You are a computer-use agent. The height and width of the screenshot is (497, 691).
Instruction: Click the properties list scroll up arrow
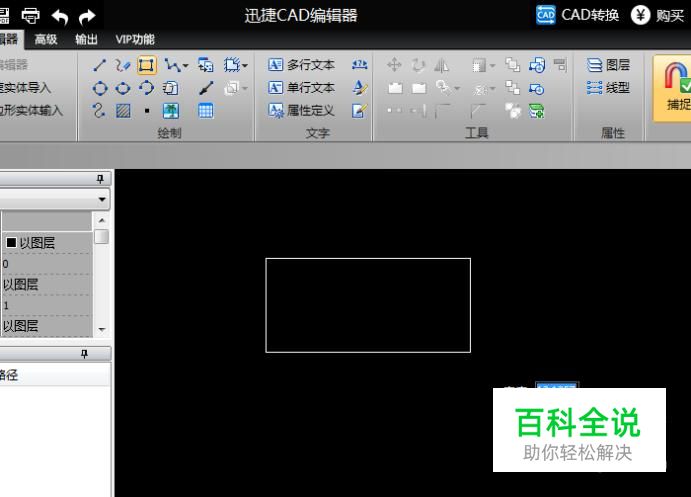point(102,220)
